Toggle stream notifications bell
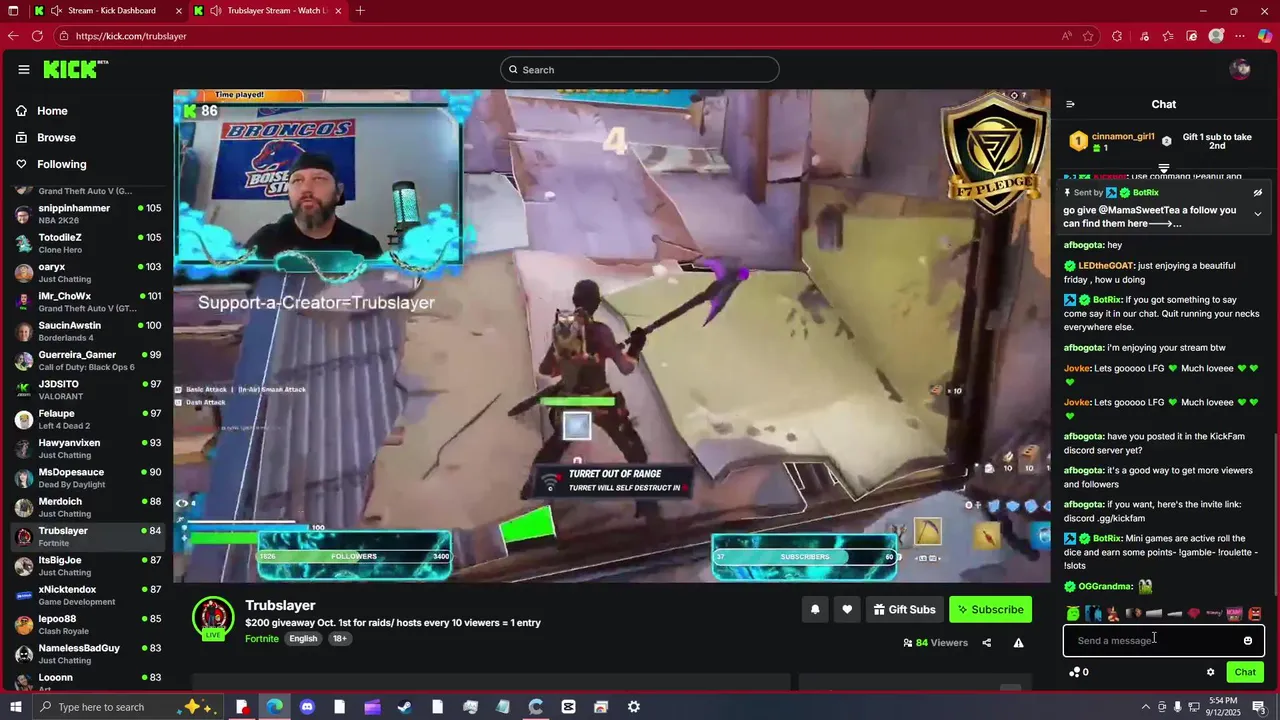Image resolution: width=1280 pixels, height=720 pixels. [x=815, y=609]
